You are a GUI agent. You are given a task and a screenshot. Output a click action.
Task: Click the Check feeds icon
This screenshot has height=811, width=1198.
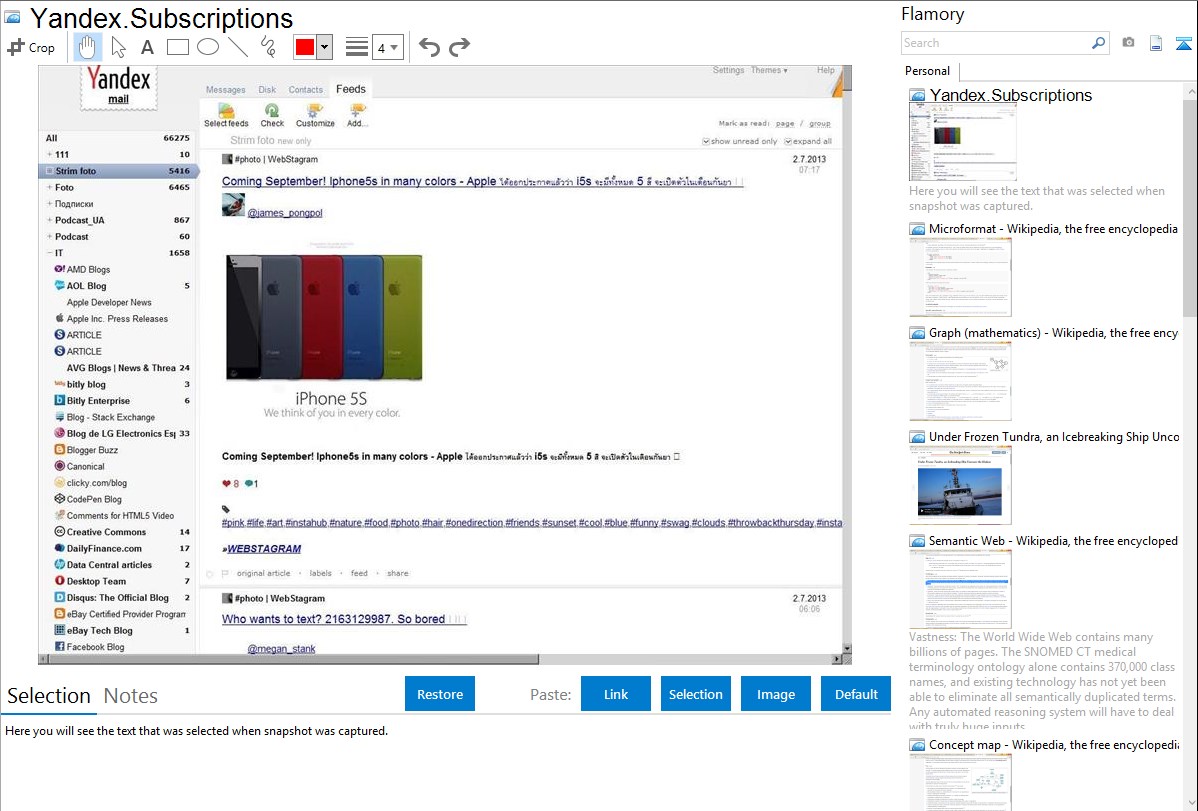(271, 111)
